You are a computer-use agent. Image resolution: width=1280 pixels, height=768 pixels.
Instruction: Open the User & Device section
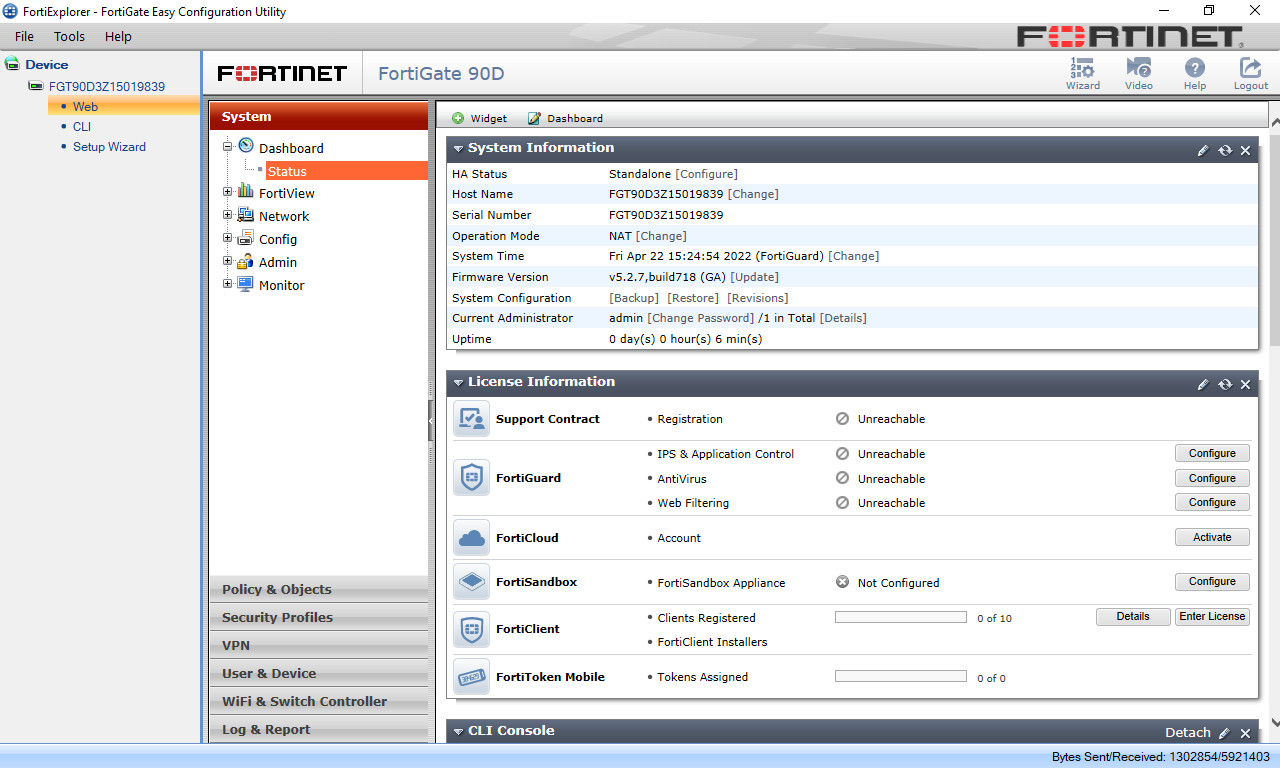318,673
